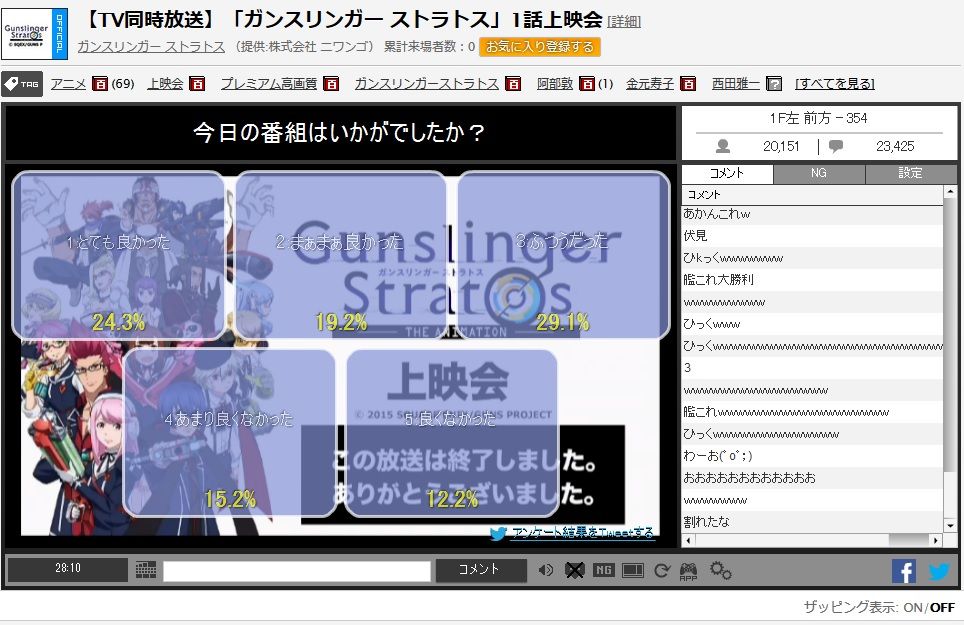Open dictionary icon next to 上映会 tag
Viewport: 964px width, 625px height.
(197, 84)
